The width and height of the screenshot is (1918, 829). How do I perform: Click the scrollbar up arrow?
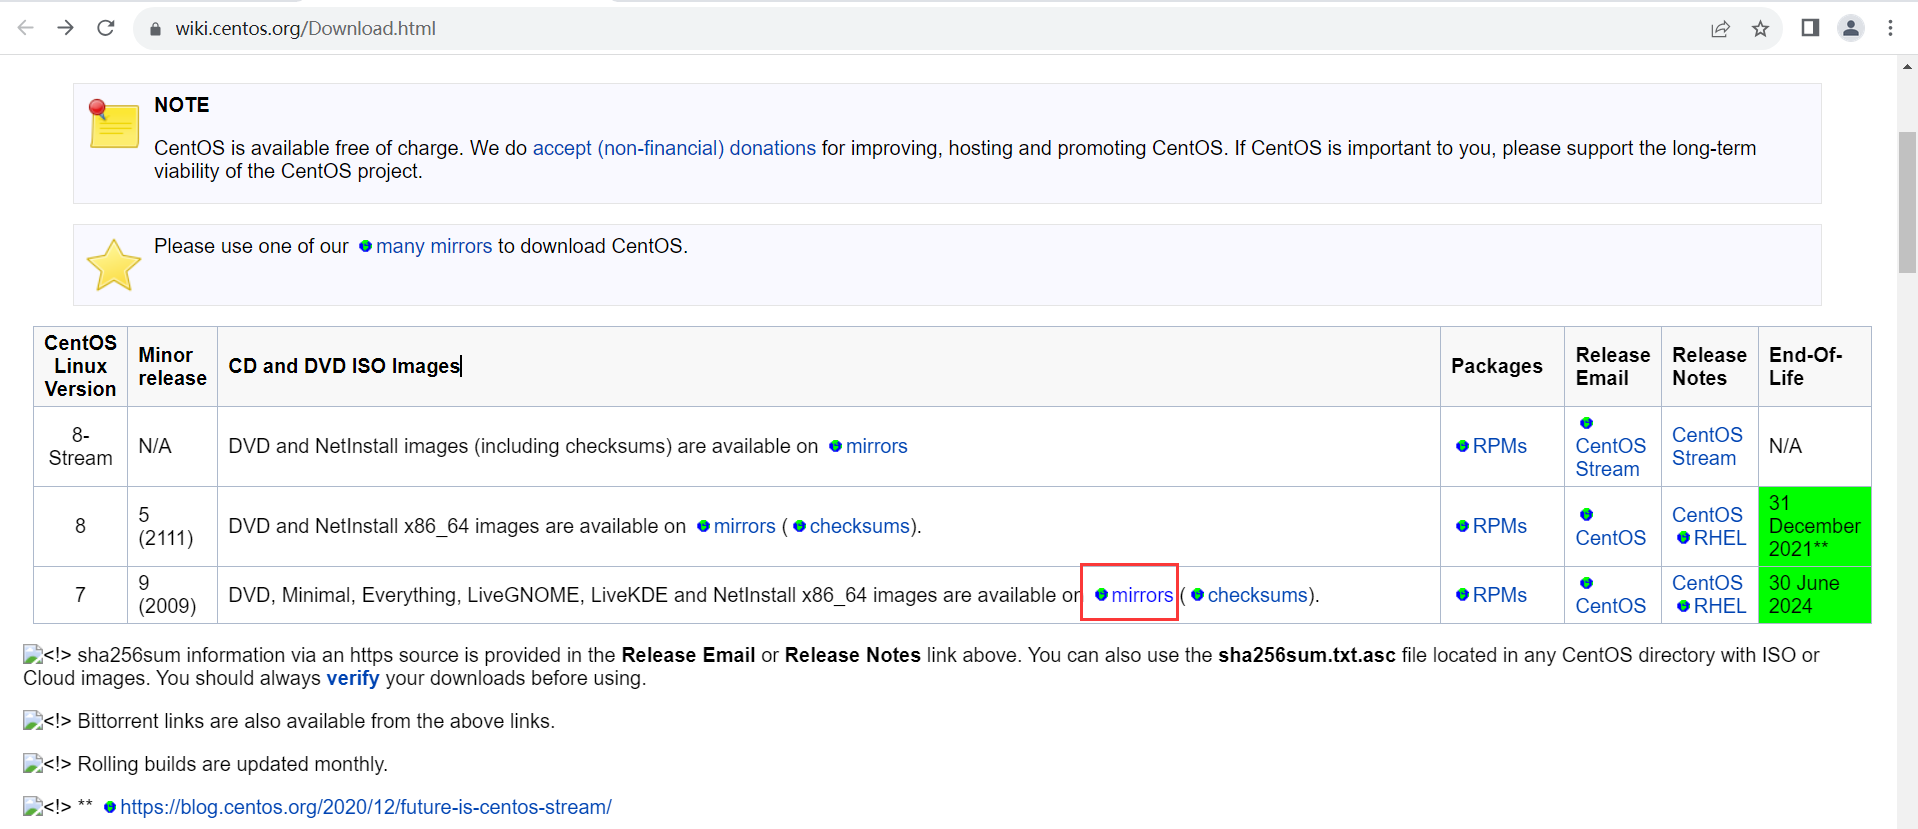1908,66
